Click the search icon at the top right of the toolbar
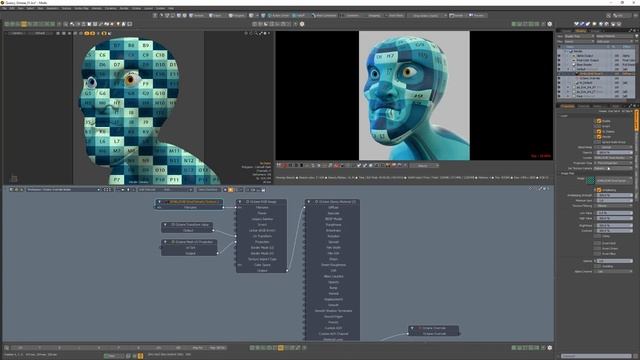 tap(608, 16)
